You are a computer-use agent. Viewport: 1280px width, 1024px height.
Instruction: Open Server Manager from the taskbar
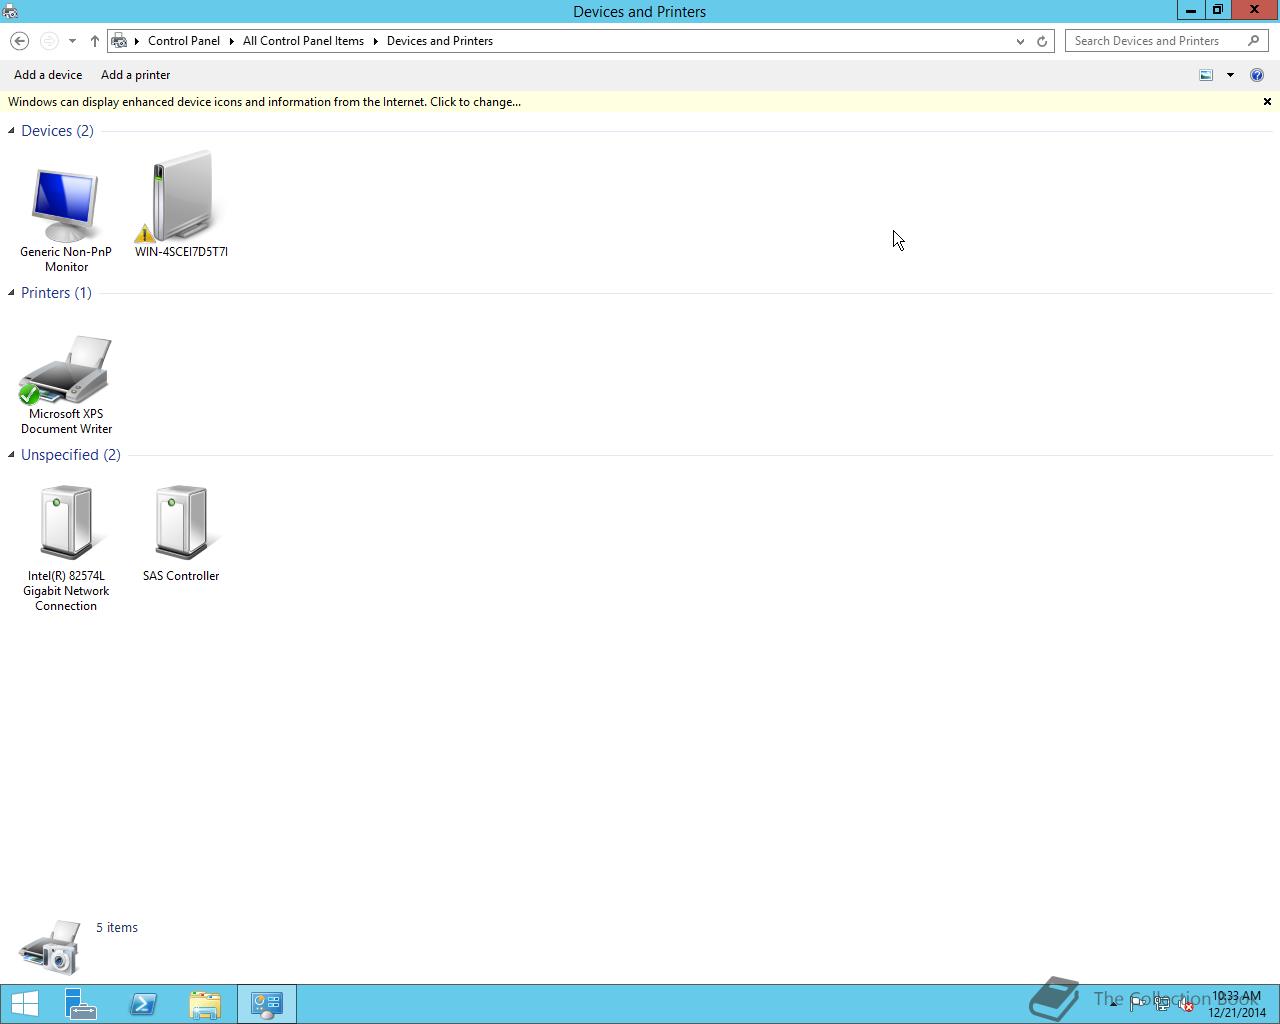[x=81, y=1004]
